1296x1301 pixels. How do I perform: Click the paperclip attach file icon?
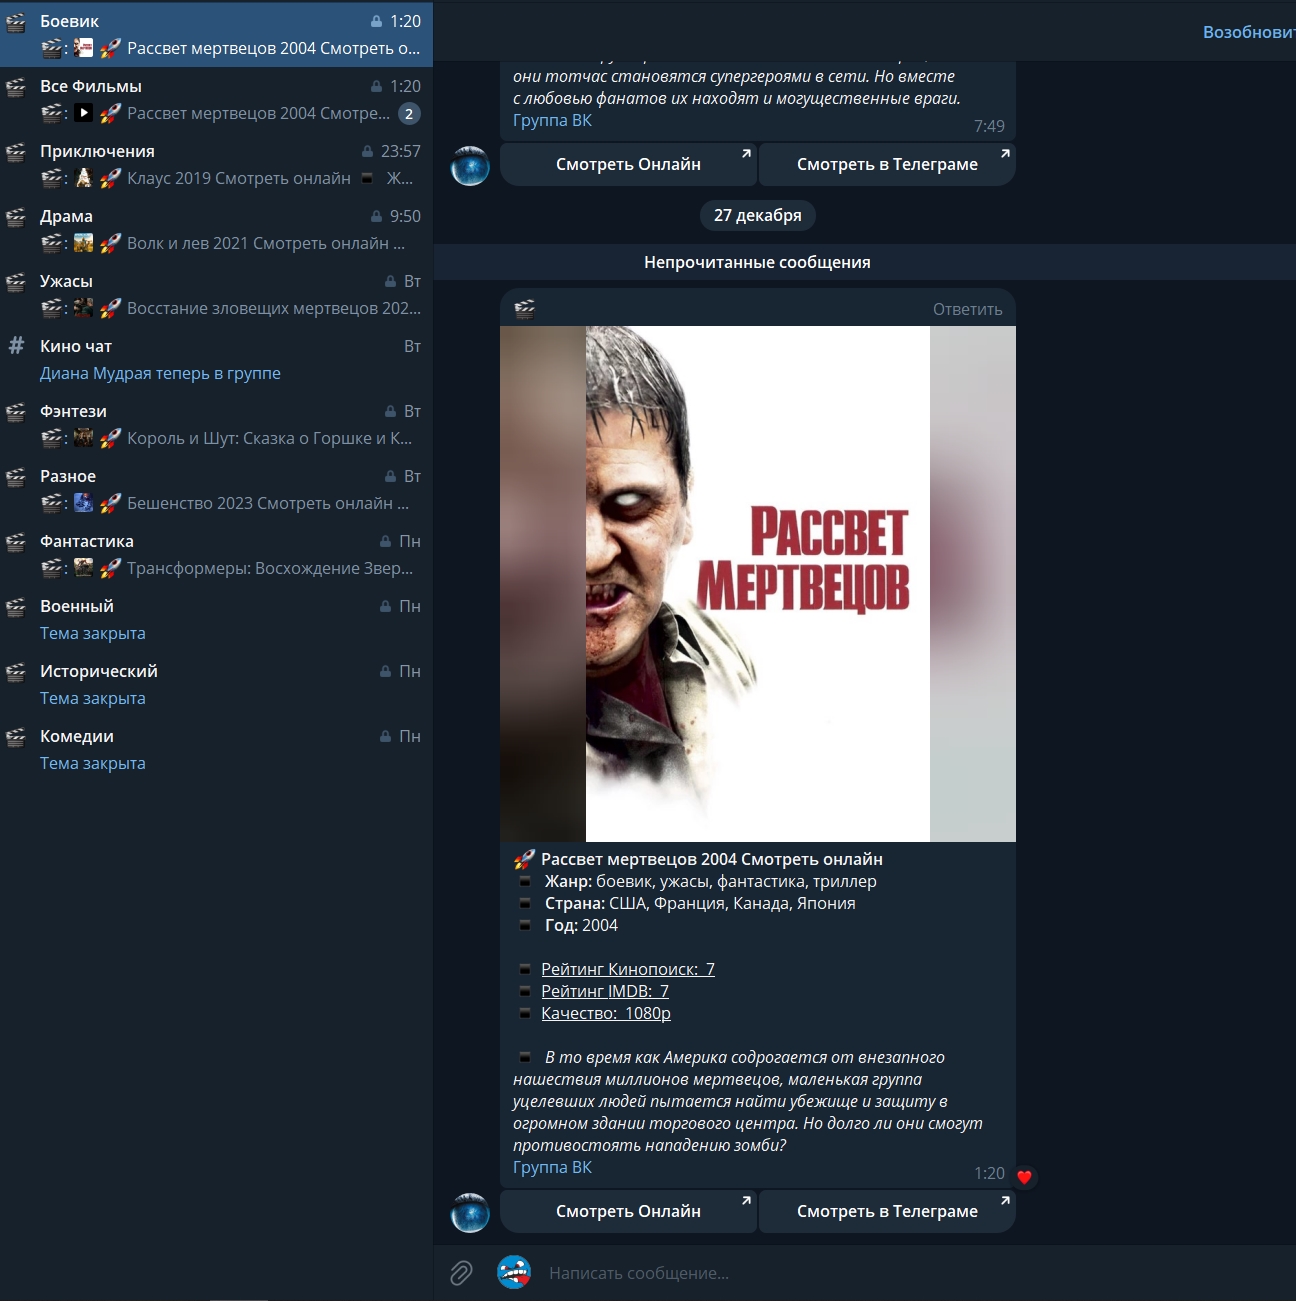point(460,1273)
